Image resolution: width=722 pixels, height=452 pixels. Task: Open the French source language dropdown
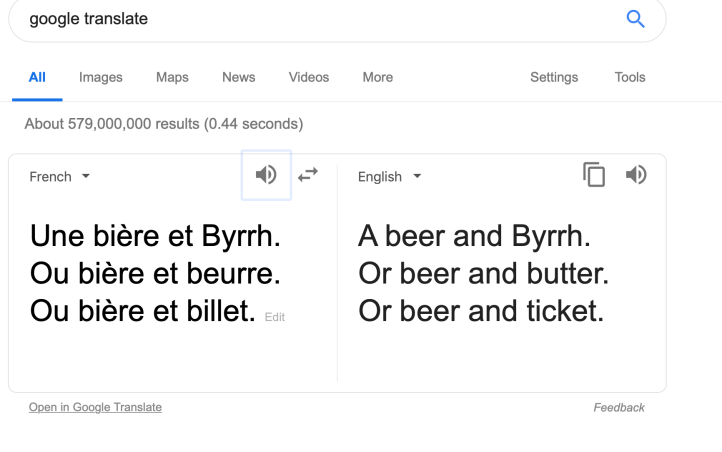coord(59,177)
